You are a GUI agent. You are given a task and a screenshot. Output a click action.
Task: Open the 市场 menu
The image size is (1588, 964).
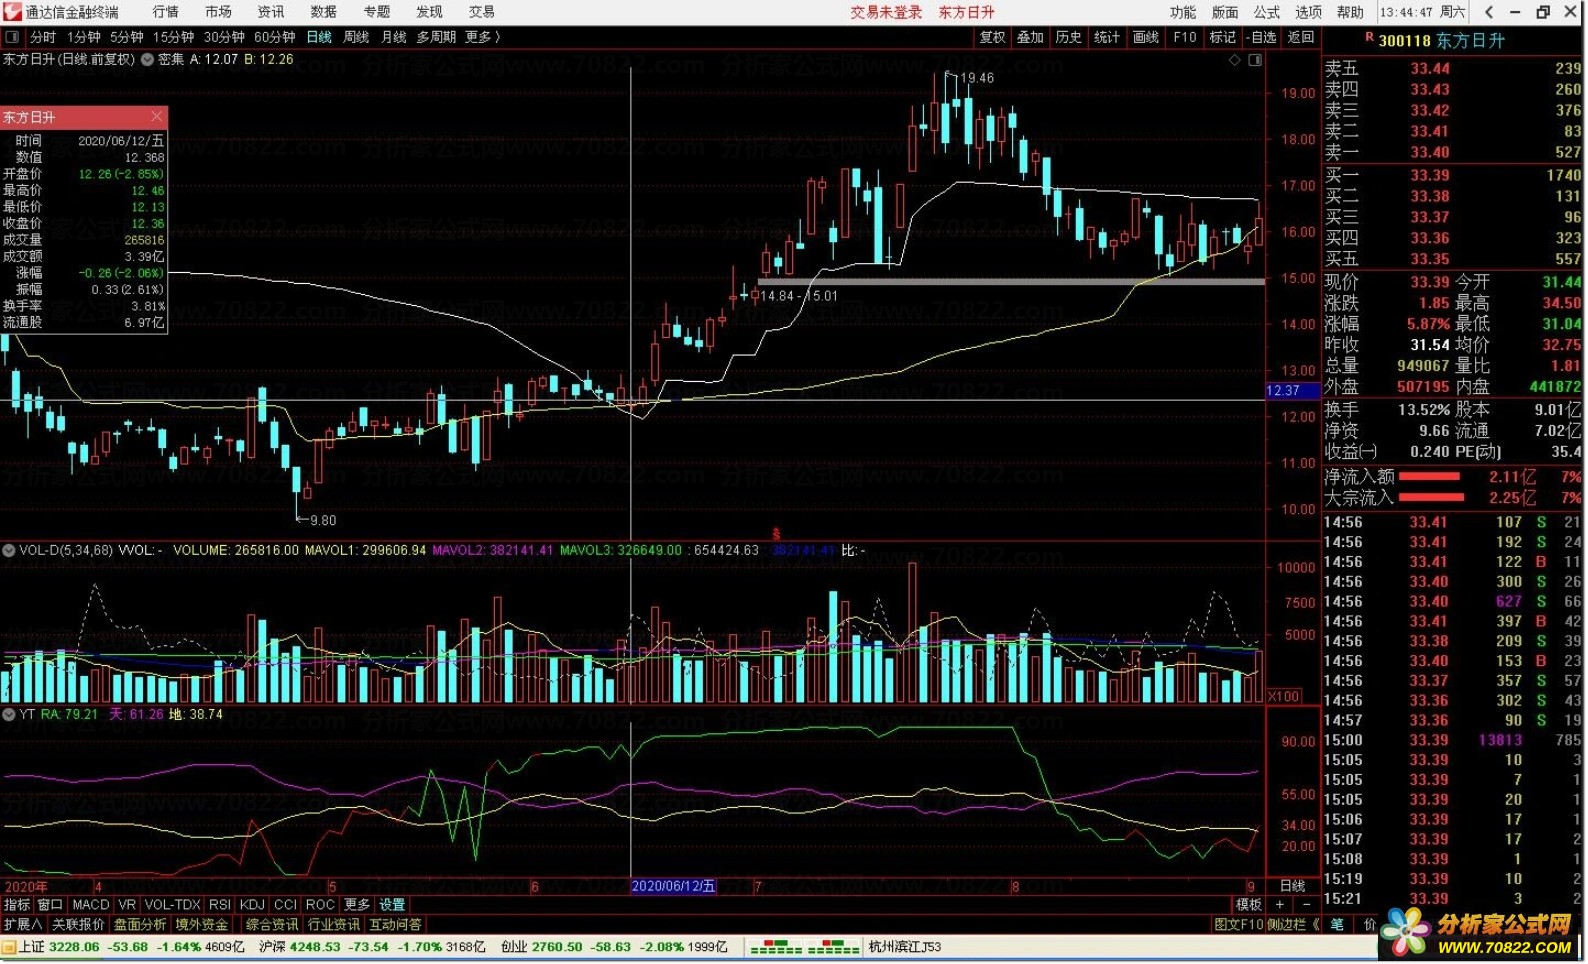pyautogui.click(x=218, y=12)
